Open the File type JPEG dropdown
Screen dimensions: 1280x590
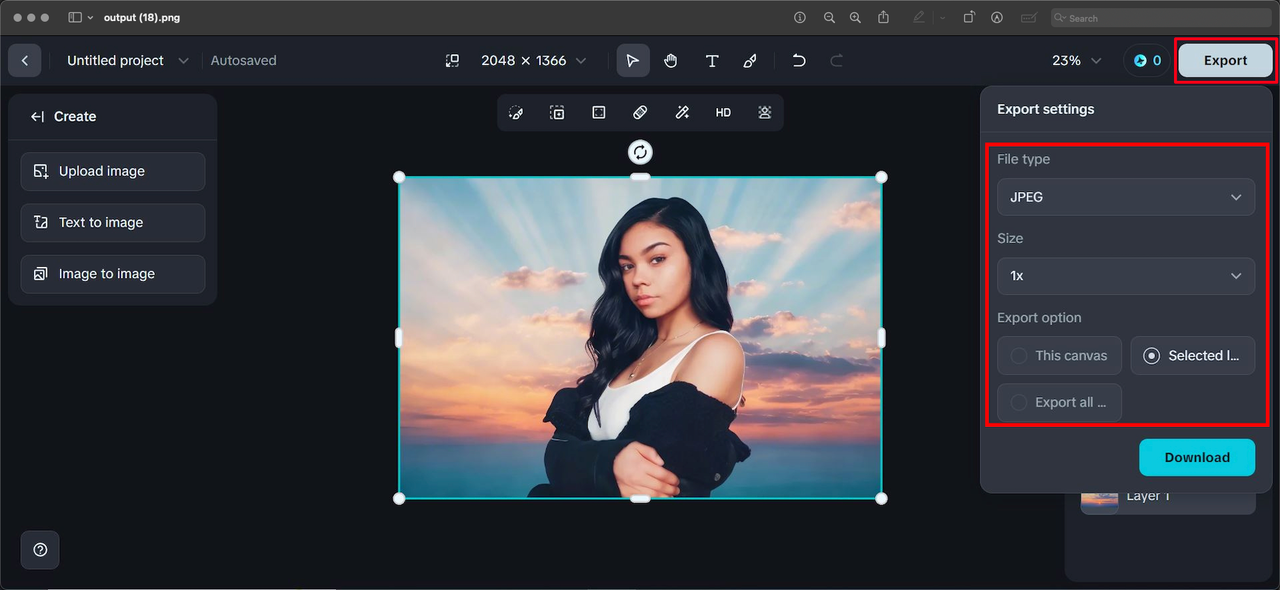pyautogui.click(x=1126, y=197)
